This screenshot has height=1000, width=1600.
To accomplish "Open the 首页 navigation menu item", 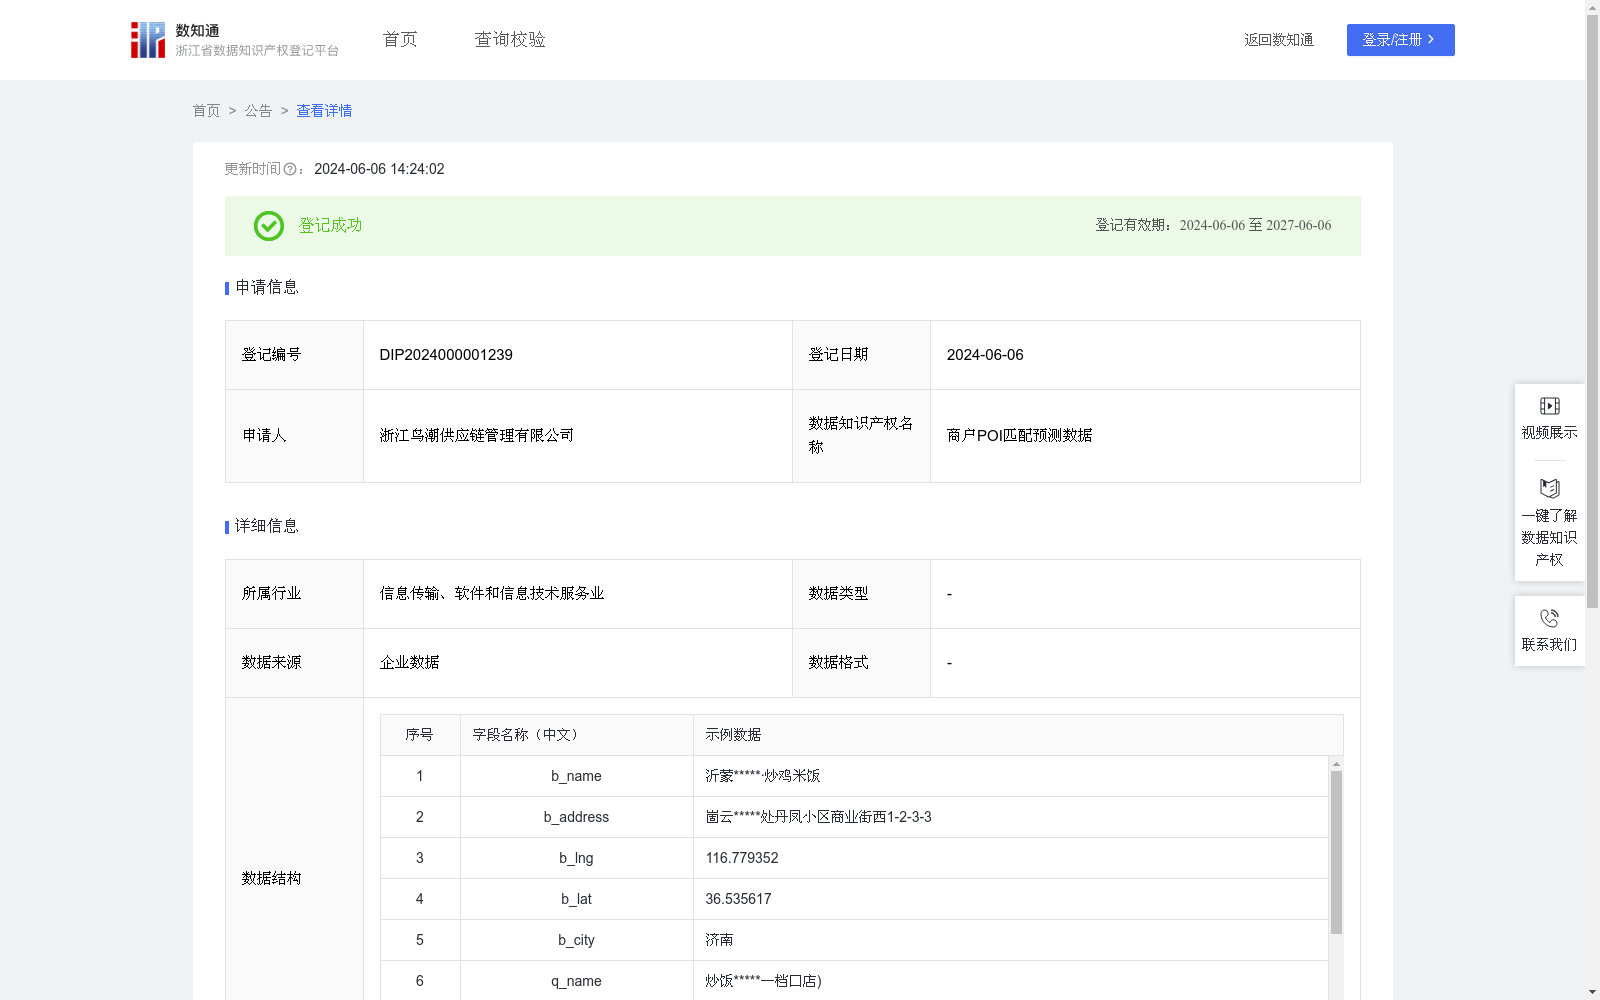I will [400, 40].
